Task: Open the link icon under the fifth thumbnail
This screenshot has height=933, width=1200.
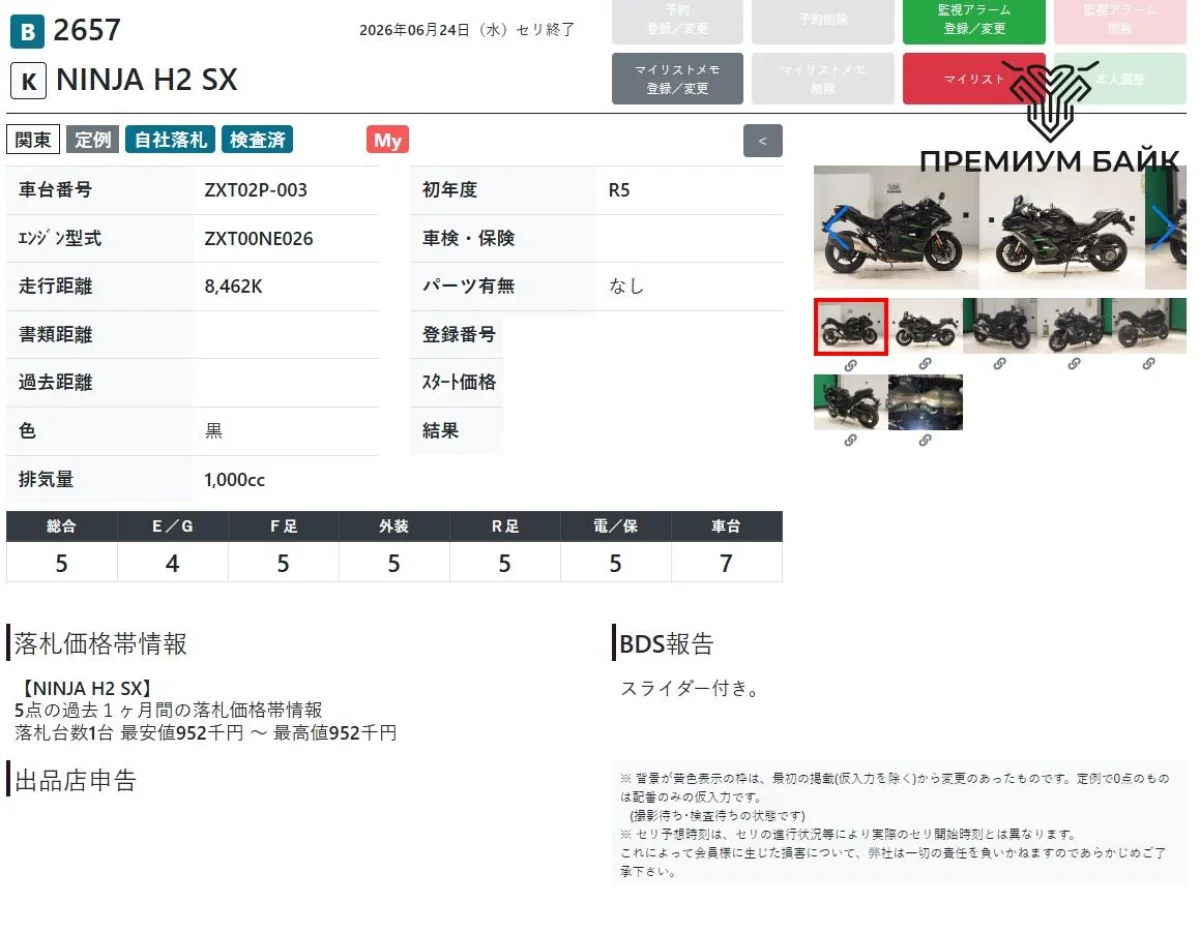Action: point(1149,365)
